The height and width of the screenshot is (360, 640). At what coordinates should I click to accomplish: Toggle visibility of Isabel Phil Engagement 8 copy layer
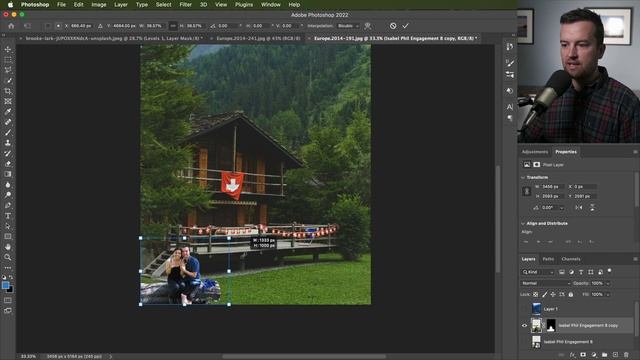coord(524,326)
